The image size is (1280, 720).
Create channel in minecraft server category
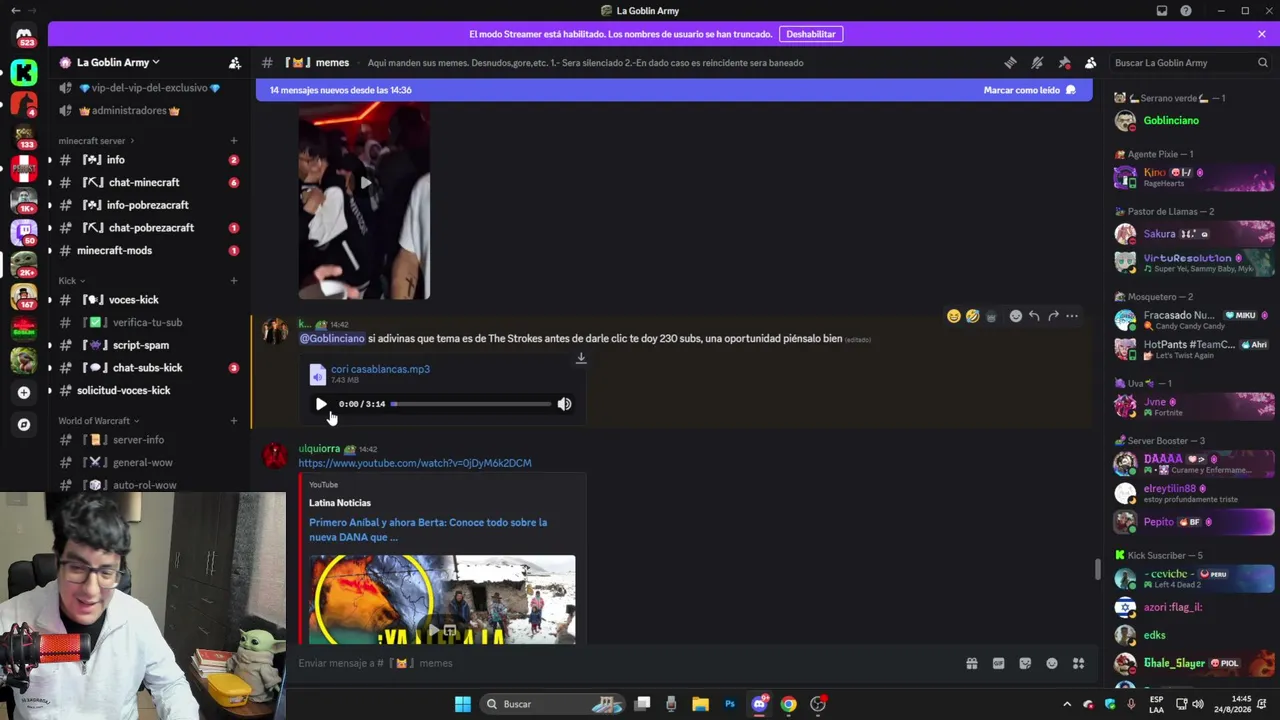click(234, 141)
